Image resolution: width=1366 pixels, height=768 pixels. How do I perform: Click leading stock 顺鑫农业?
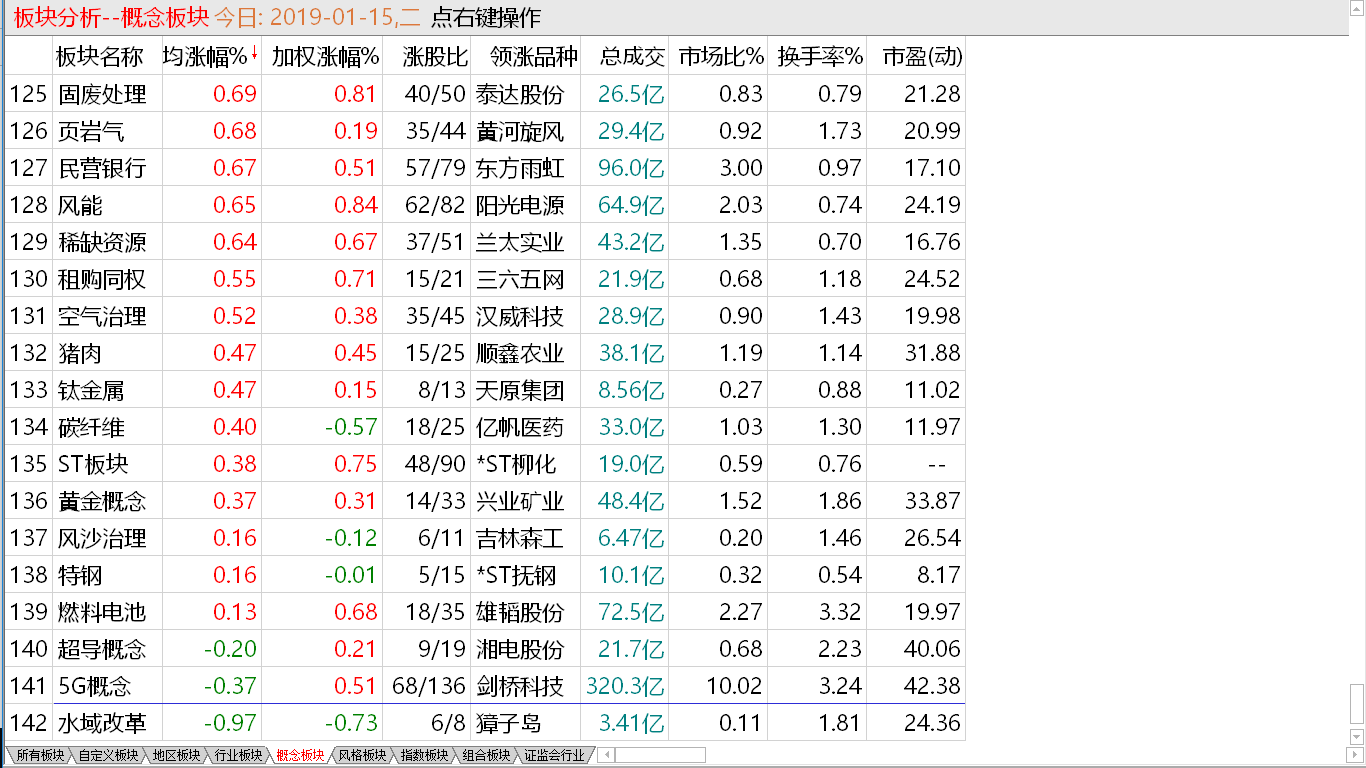[x=520, y=353]
